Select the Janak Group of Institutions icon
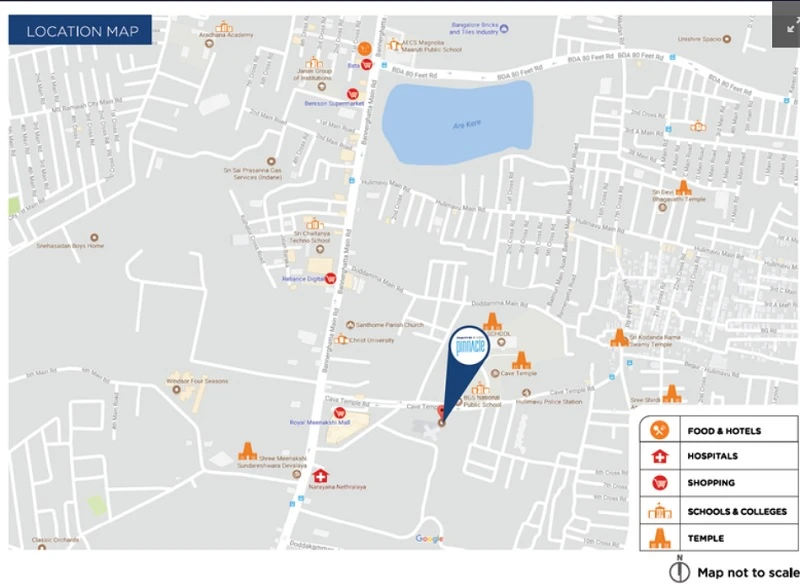 tap(314, 61)
